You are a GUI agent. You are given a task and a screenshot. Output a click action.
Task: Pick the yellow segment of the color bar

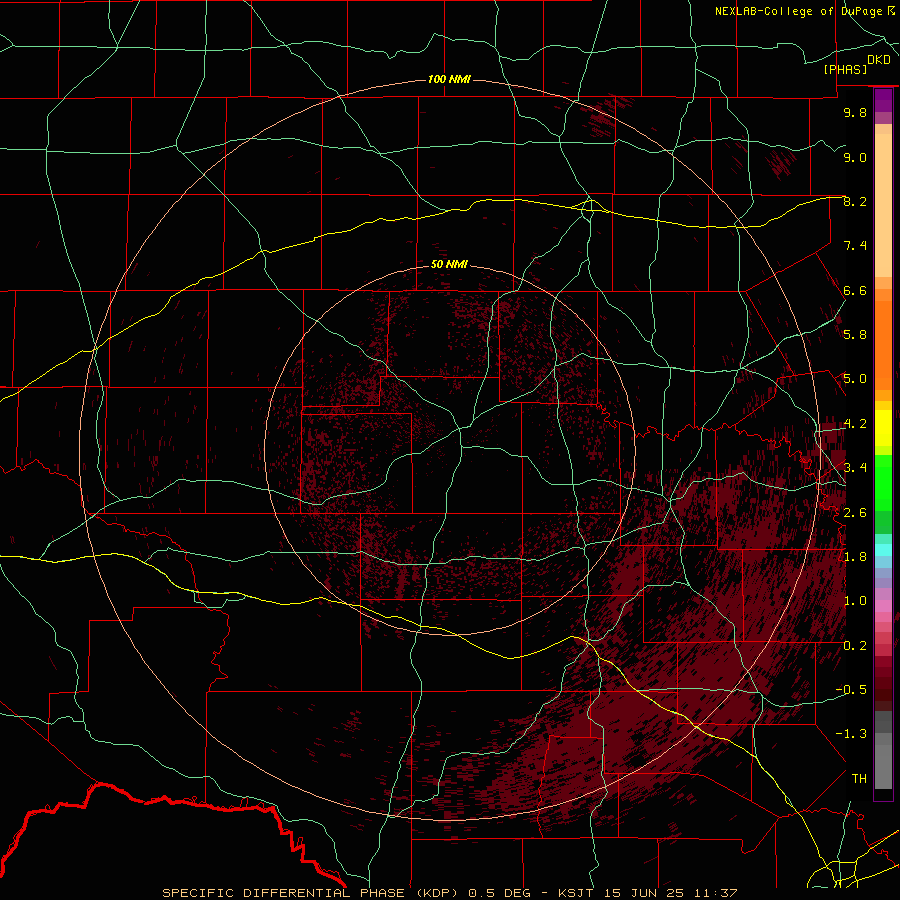[883, 428]
